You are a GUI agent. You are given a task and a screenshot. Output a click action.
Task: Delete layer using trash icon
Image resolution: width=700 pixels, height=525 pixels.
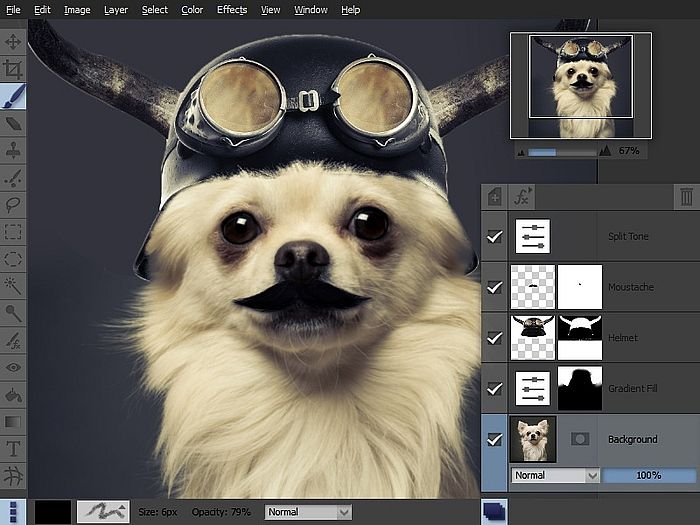pyautogui.click(x=686, y=197)
